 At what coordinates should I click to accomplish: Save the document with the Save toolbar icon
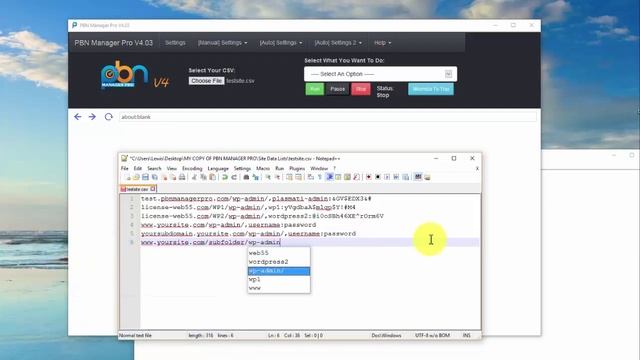point(145,177)
